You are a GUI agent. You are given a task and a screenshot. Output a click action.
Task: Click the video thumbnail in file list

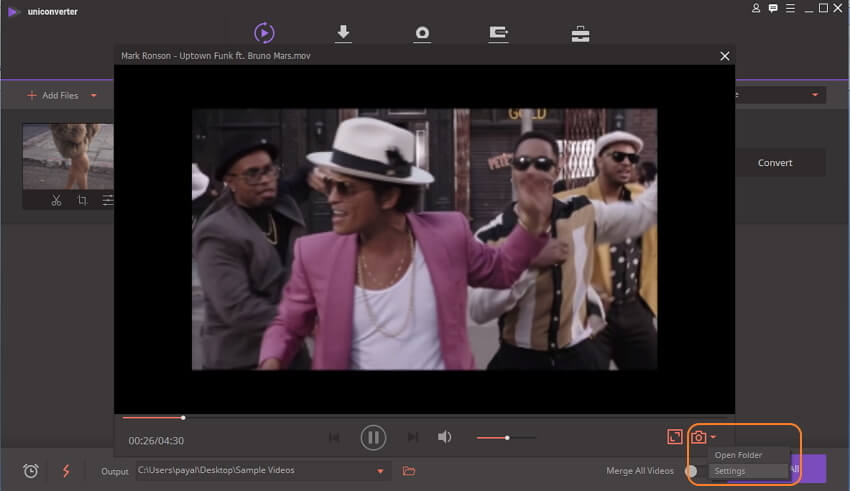click(x=68, y=156)
